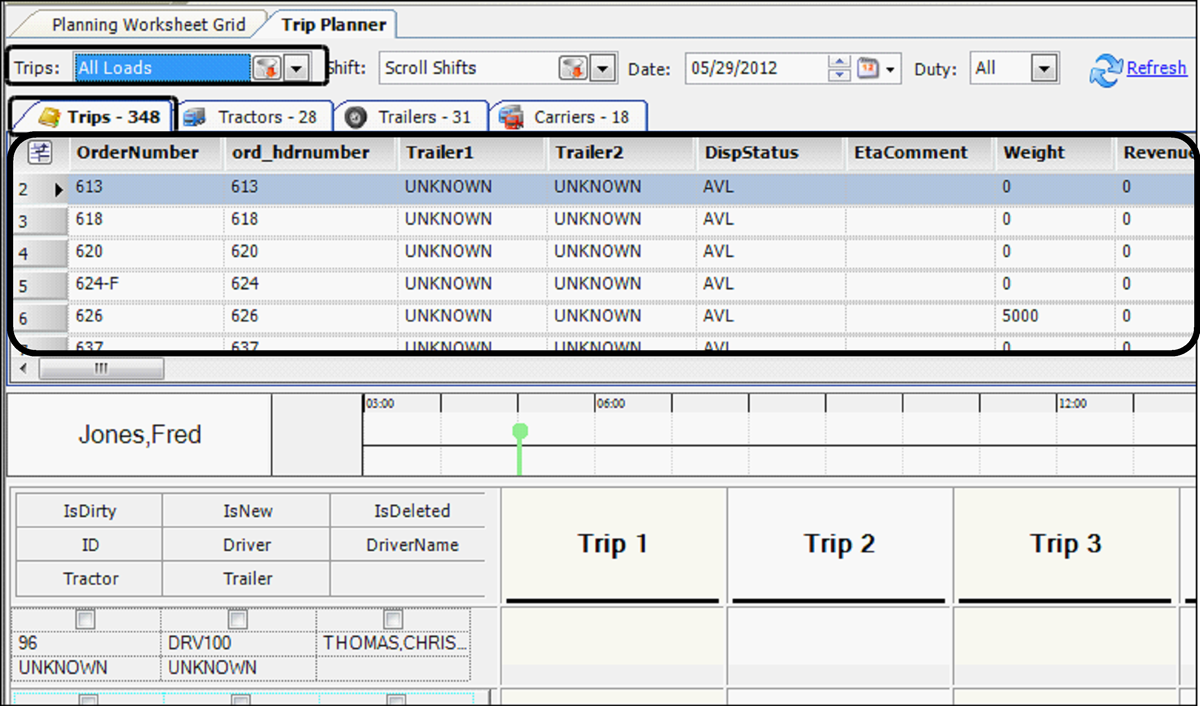Click the clear filter icon in Trips box
This screenshot has height=706, width=1200.
pyautogui.click(x=265, y=68)
